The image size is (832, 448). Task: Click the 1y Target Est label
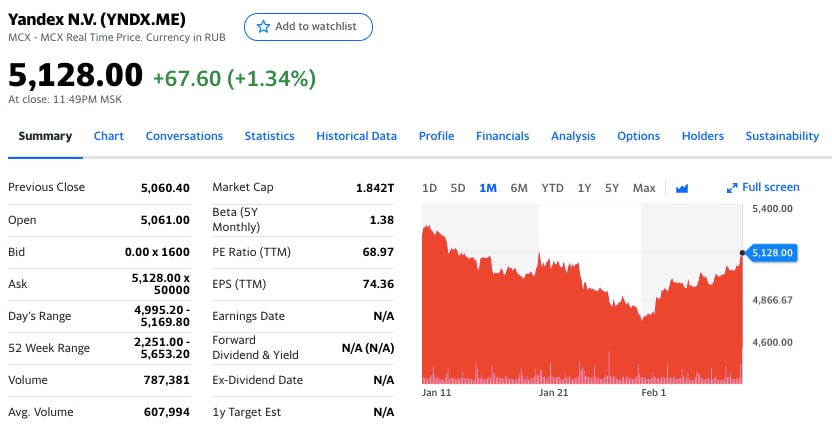click(x=246, y=412)
